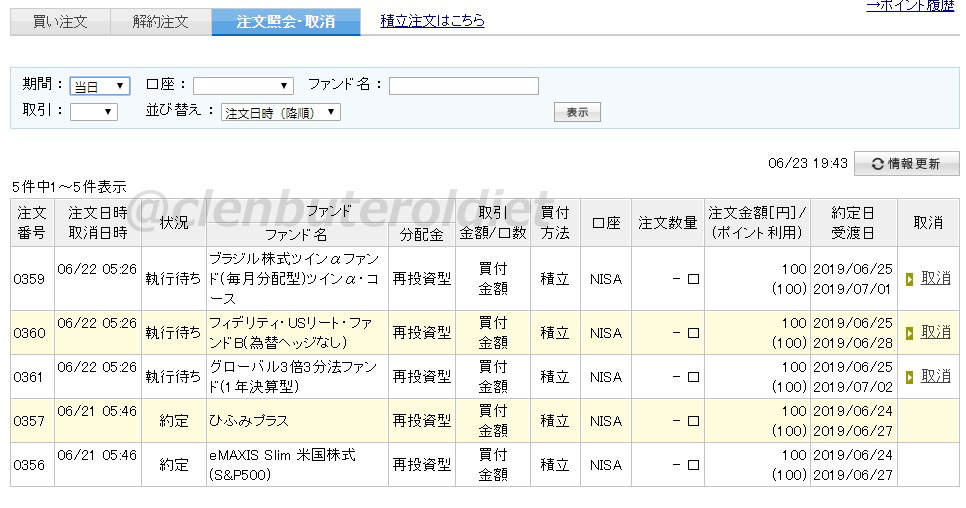Viewport: 966px width, 508px height.
Task: Click the 注文番号 column header
Action: point(31,223)
